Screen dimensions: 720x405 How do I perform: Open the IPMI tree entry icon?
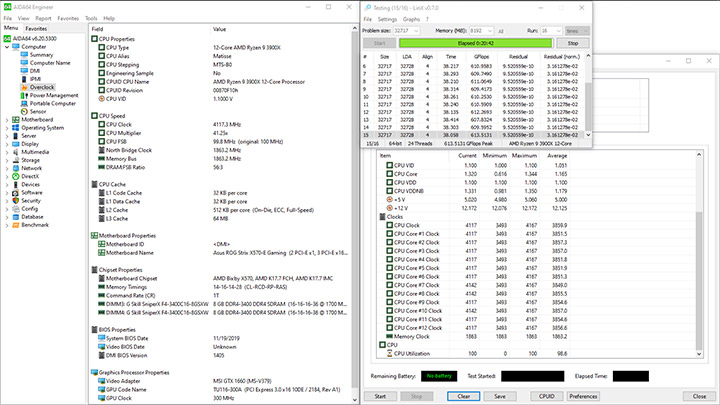pos(24,79)
